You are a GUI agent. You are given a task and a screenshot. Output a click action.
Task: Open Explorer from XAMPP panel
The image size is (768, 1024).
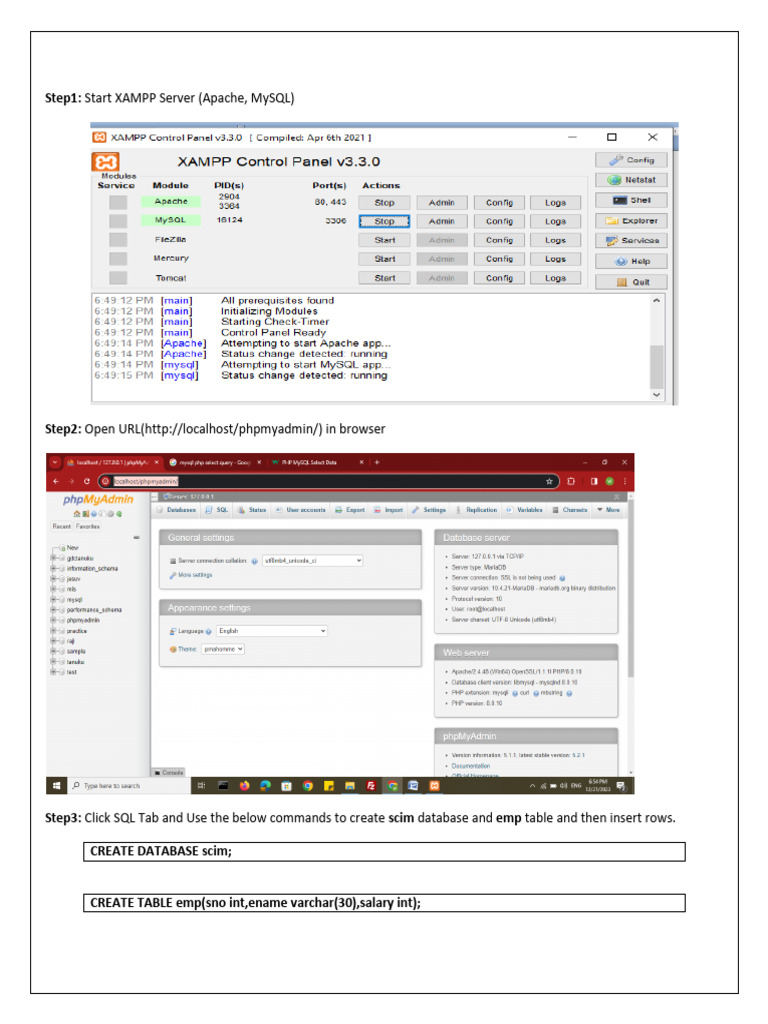pyautogui.click(x=631, y=221)
